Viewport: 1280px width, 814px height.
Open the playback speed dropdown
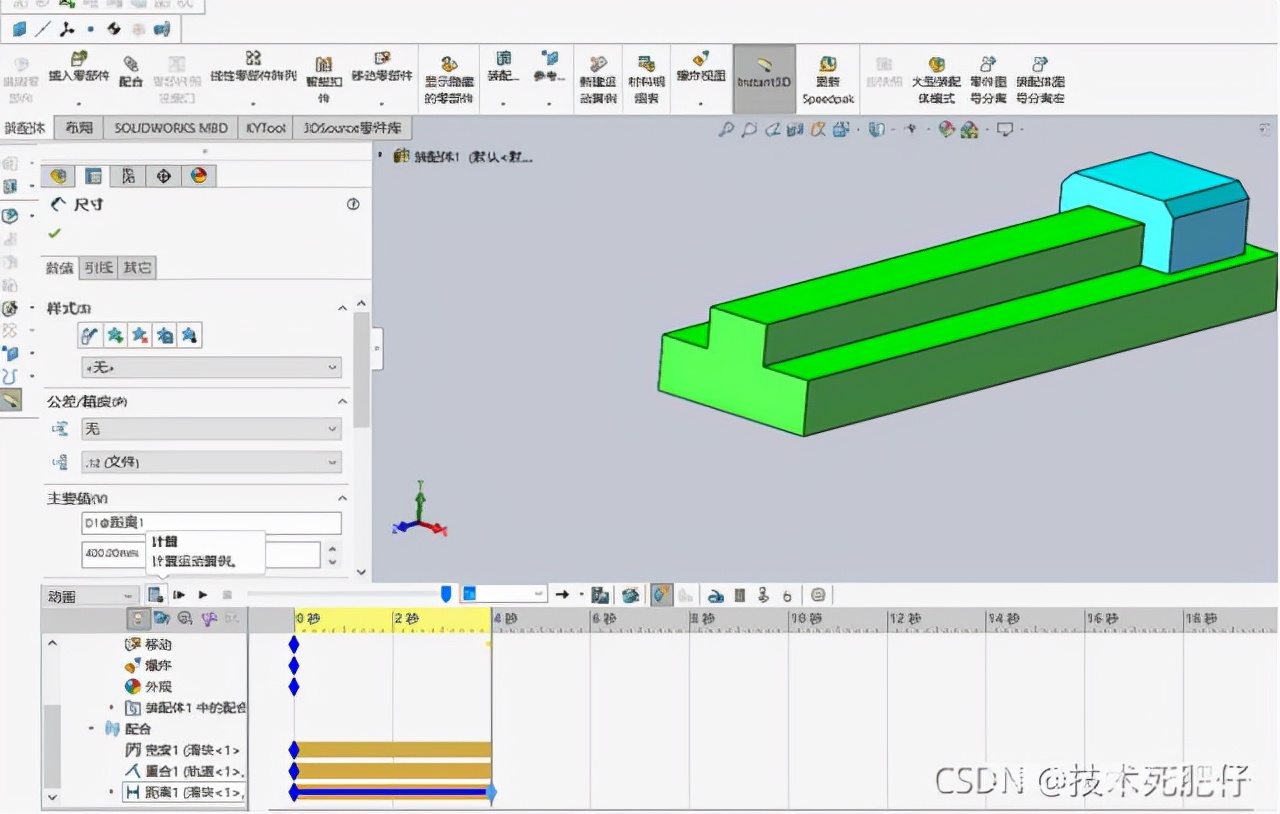503,594
